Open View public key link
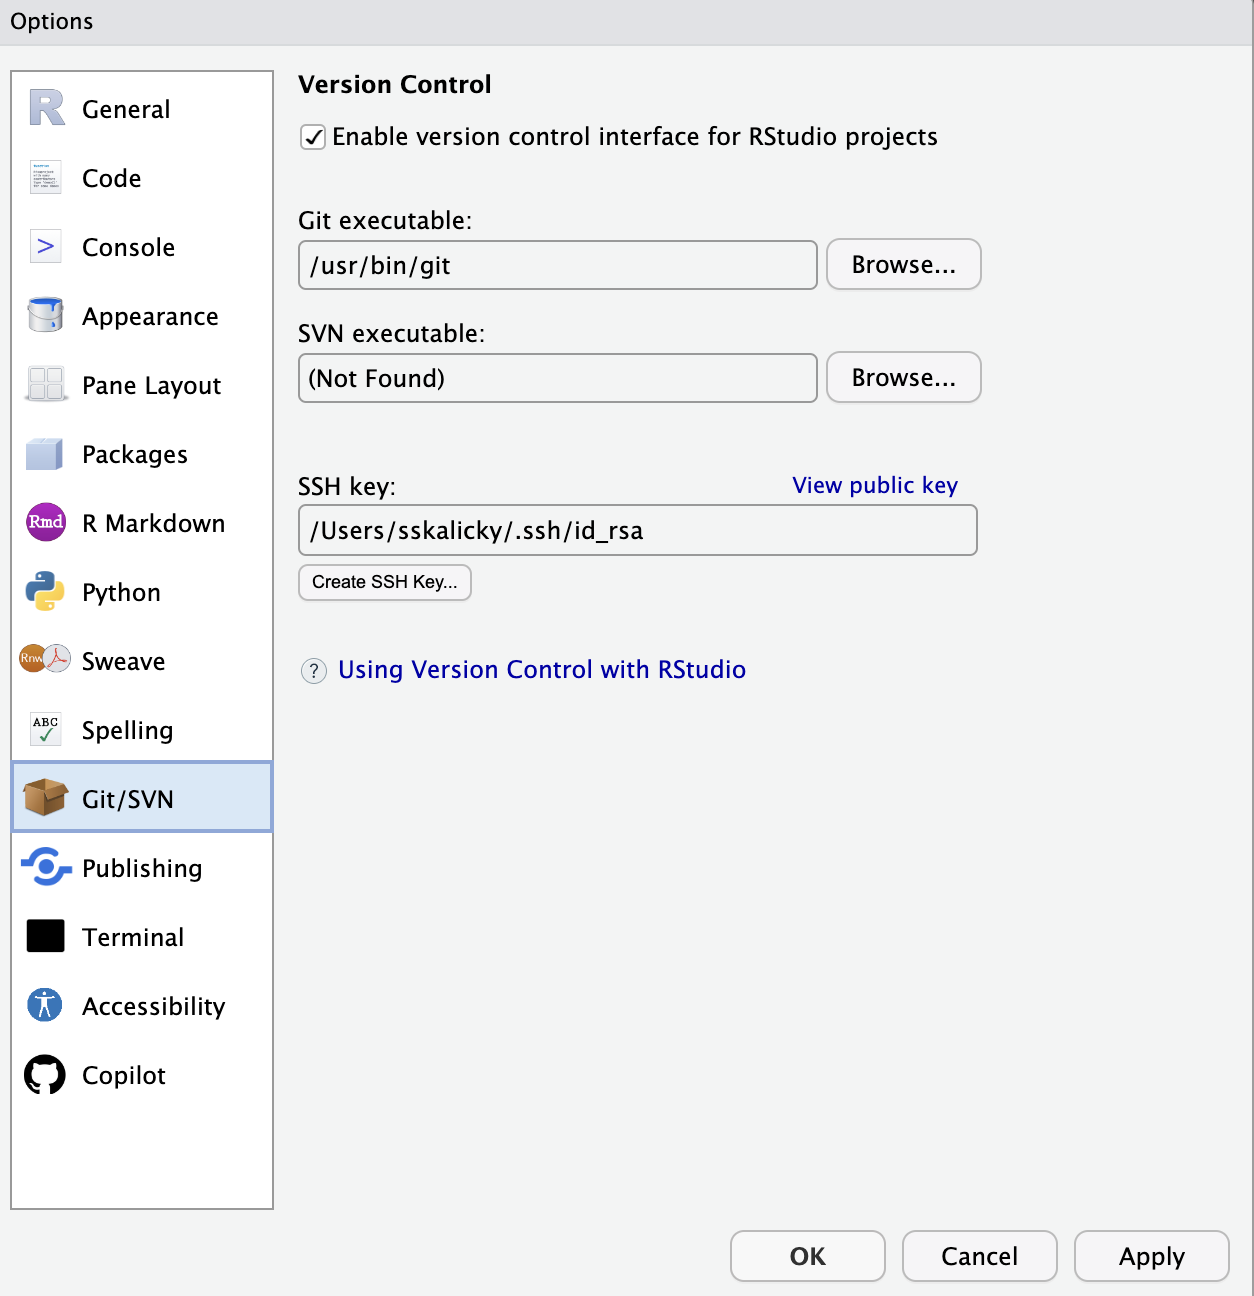This screenshot has height=1296, width=1254. click(875, 485)
